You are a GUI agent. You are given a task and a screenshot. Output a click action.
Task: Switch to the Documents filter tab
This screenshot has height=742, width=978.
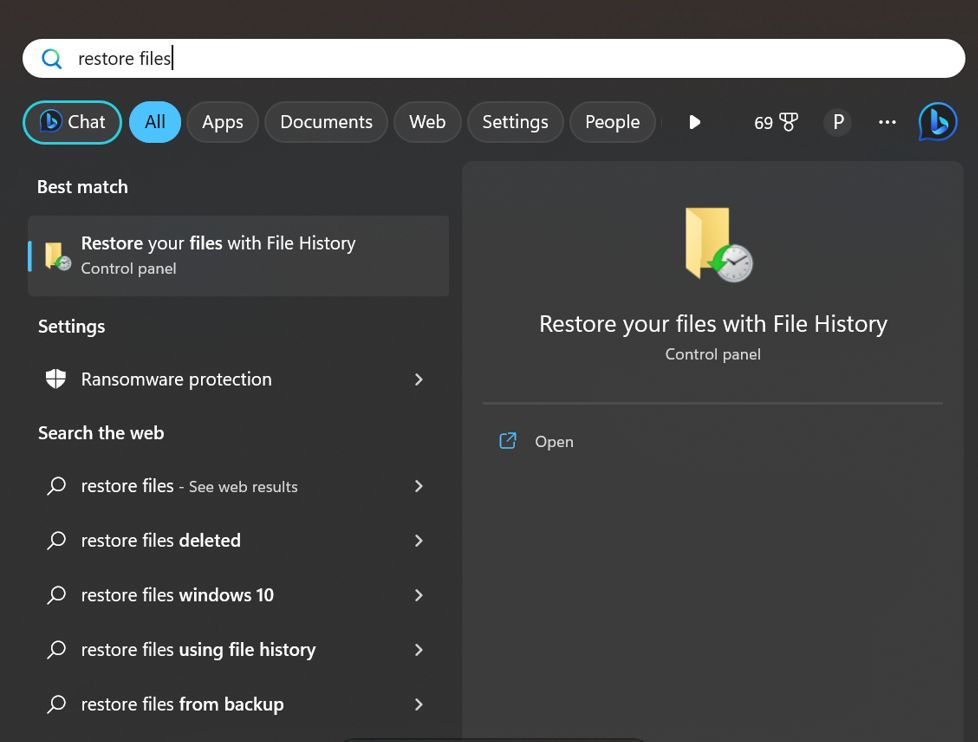pos(326,122)
